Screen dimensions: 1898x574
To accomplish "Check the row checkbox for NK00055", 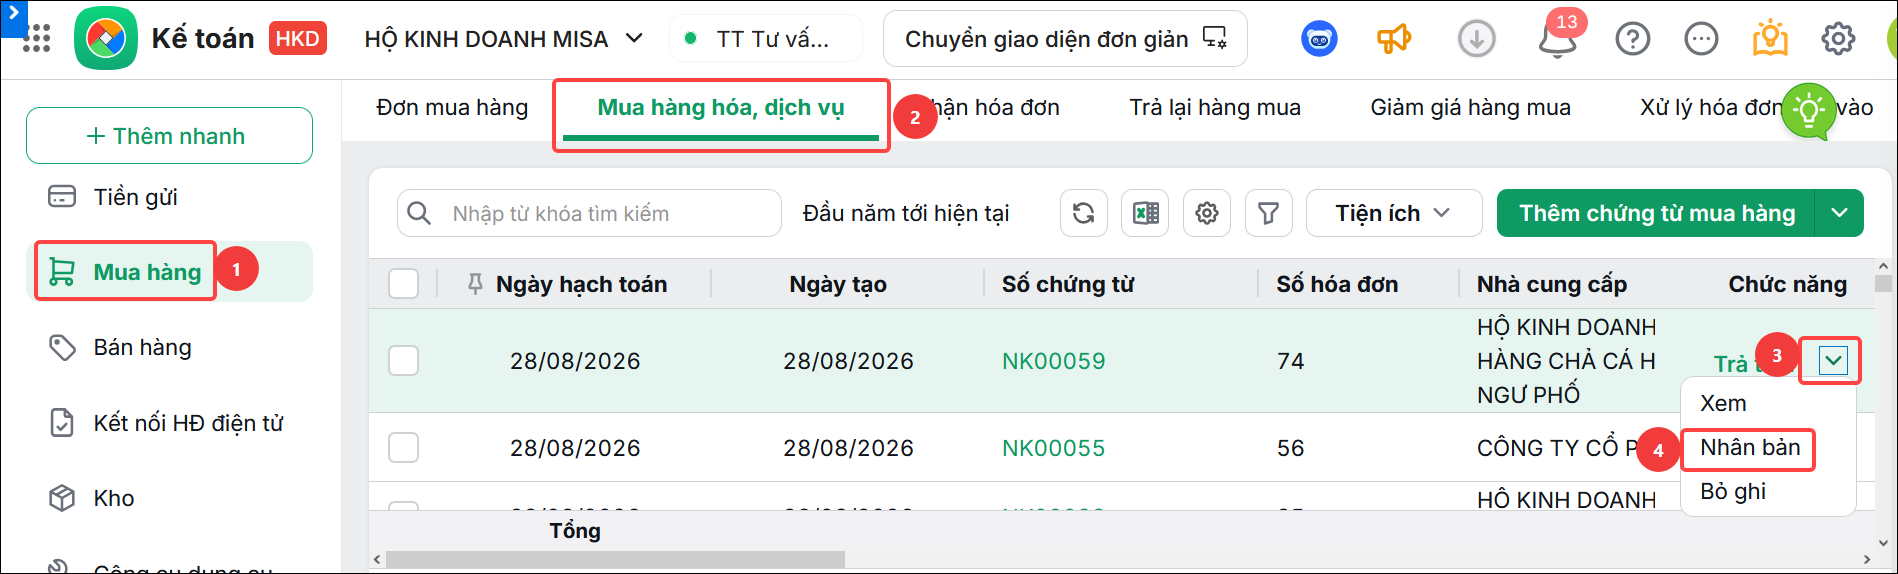I will [404, 447].
